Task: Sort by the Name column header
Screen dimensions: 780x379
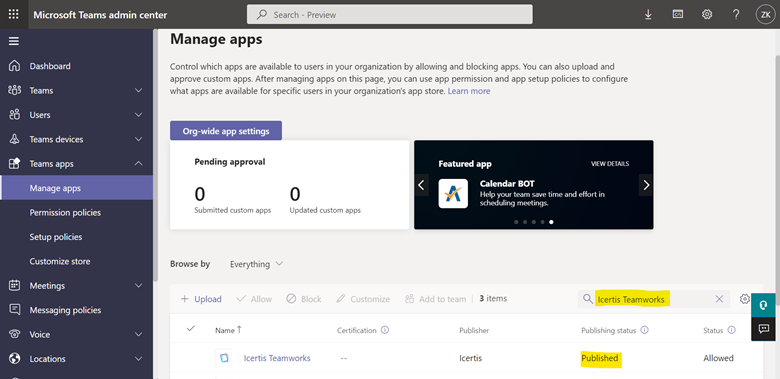Action: (x=228, y=330)
